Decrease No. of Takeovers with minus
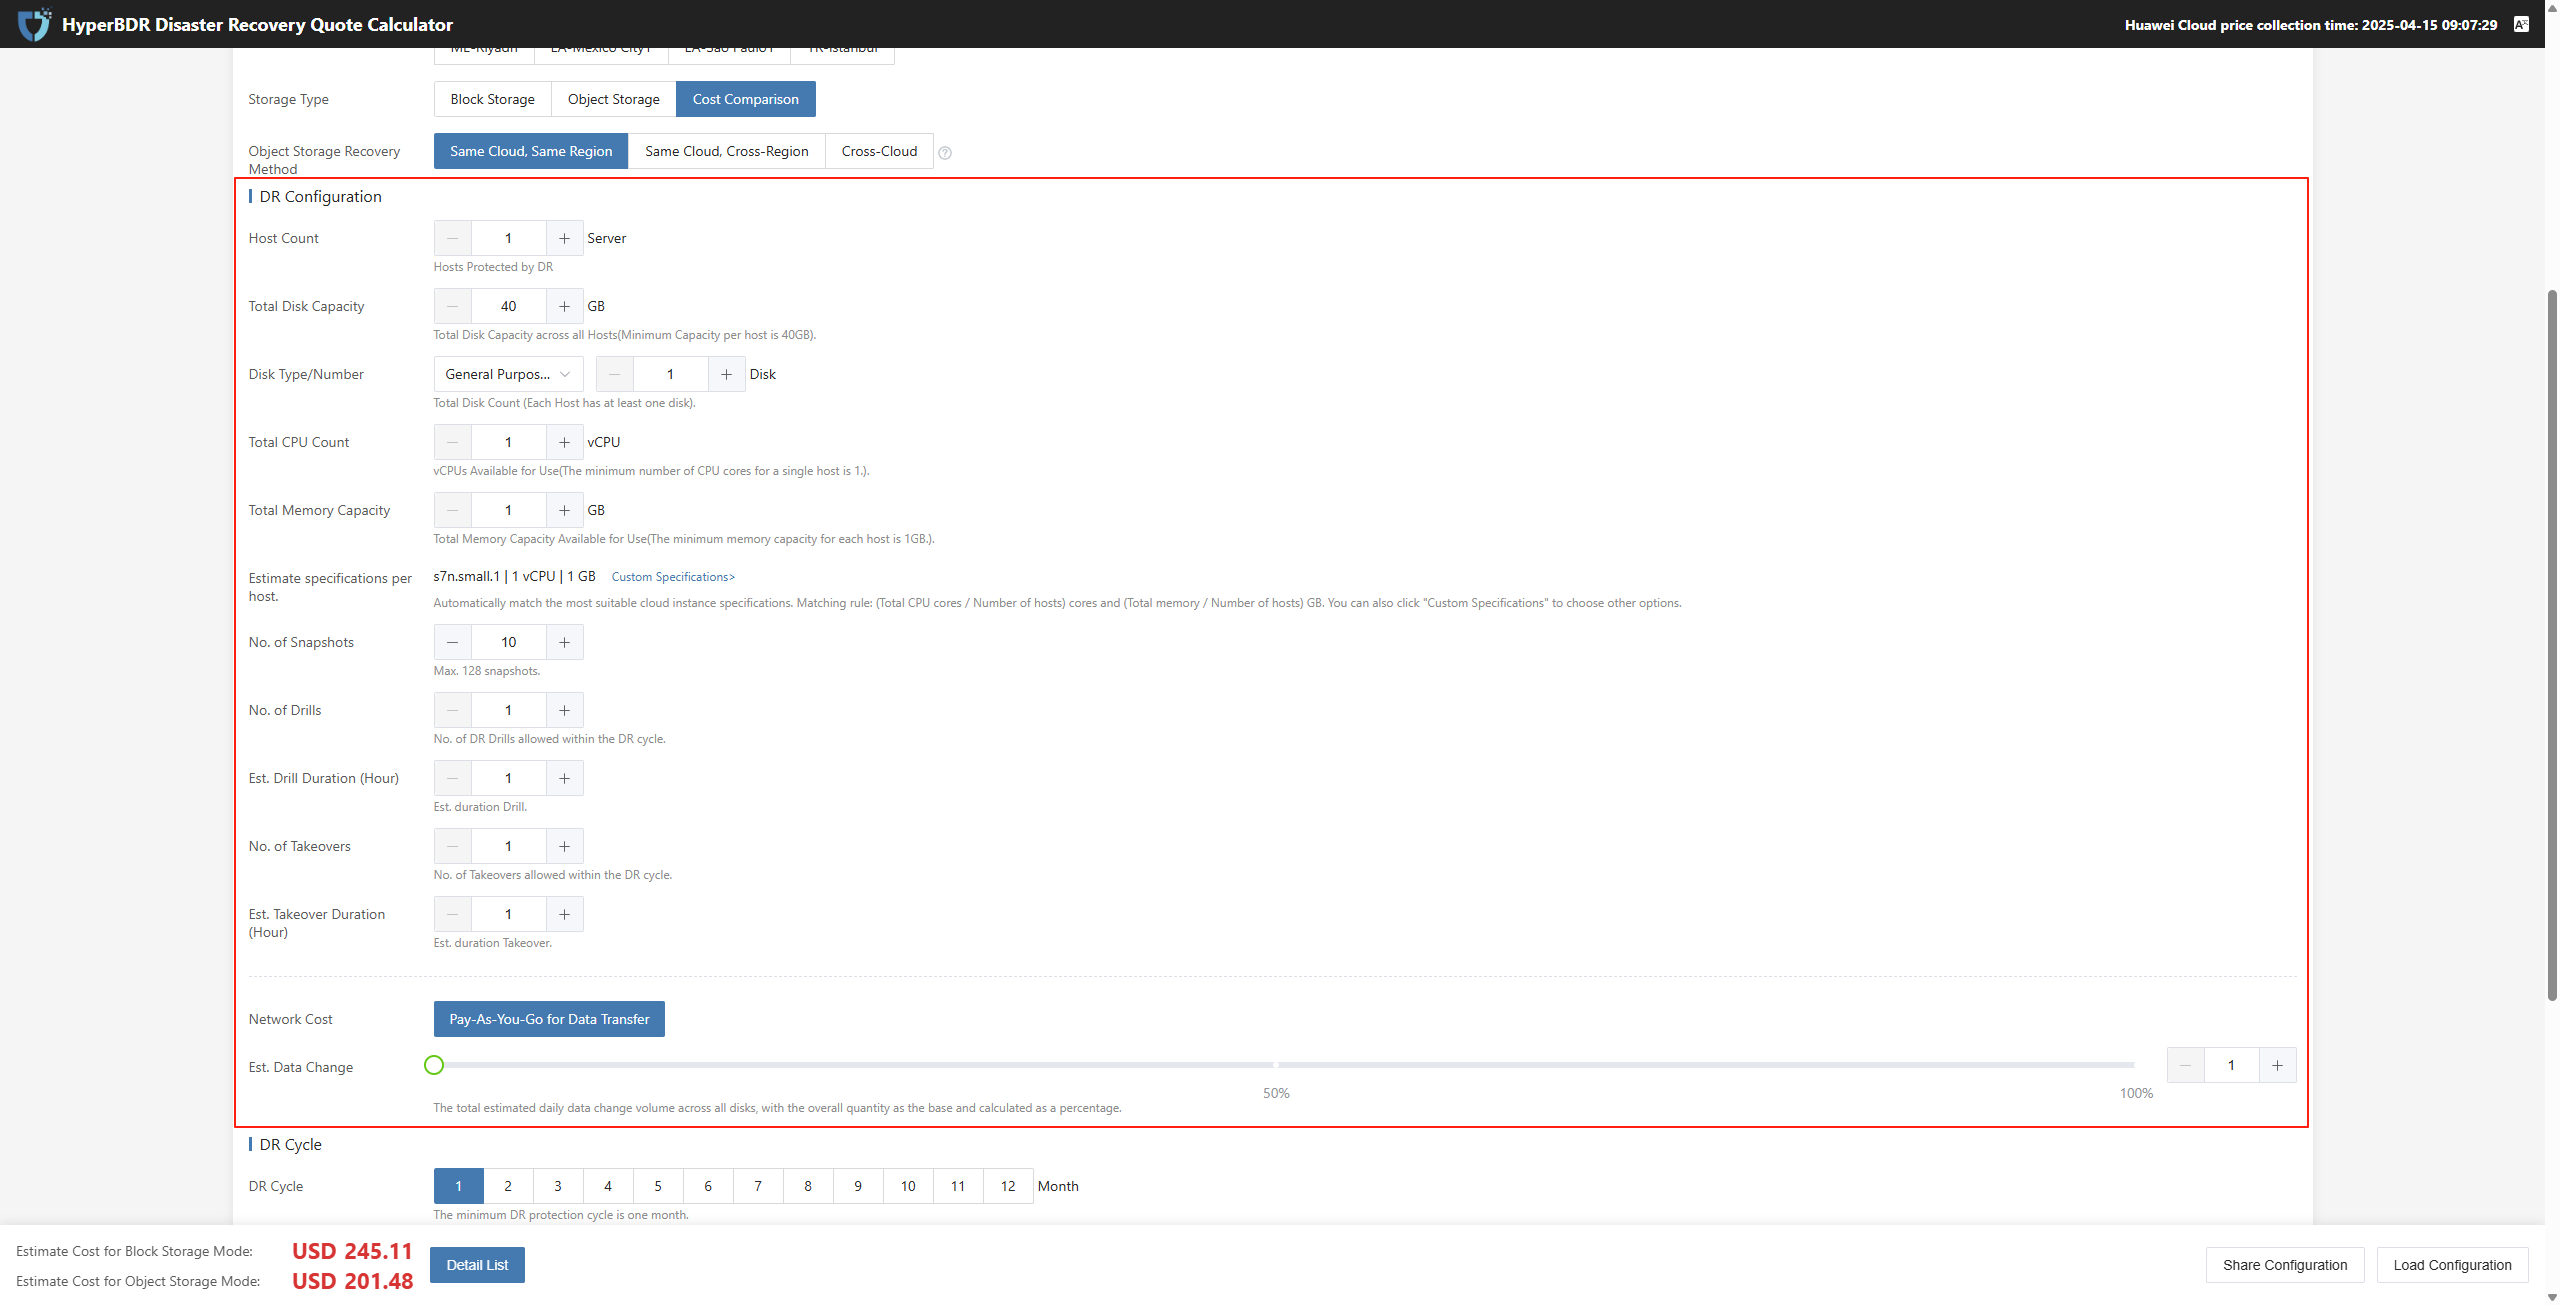The image size is (2560, 1305). coord(453,846)
